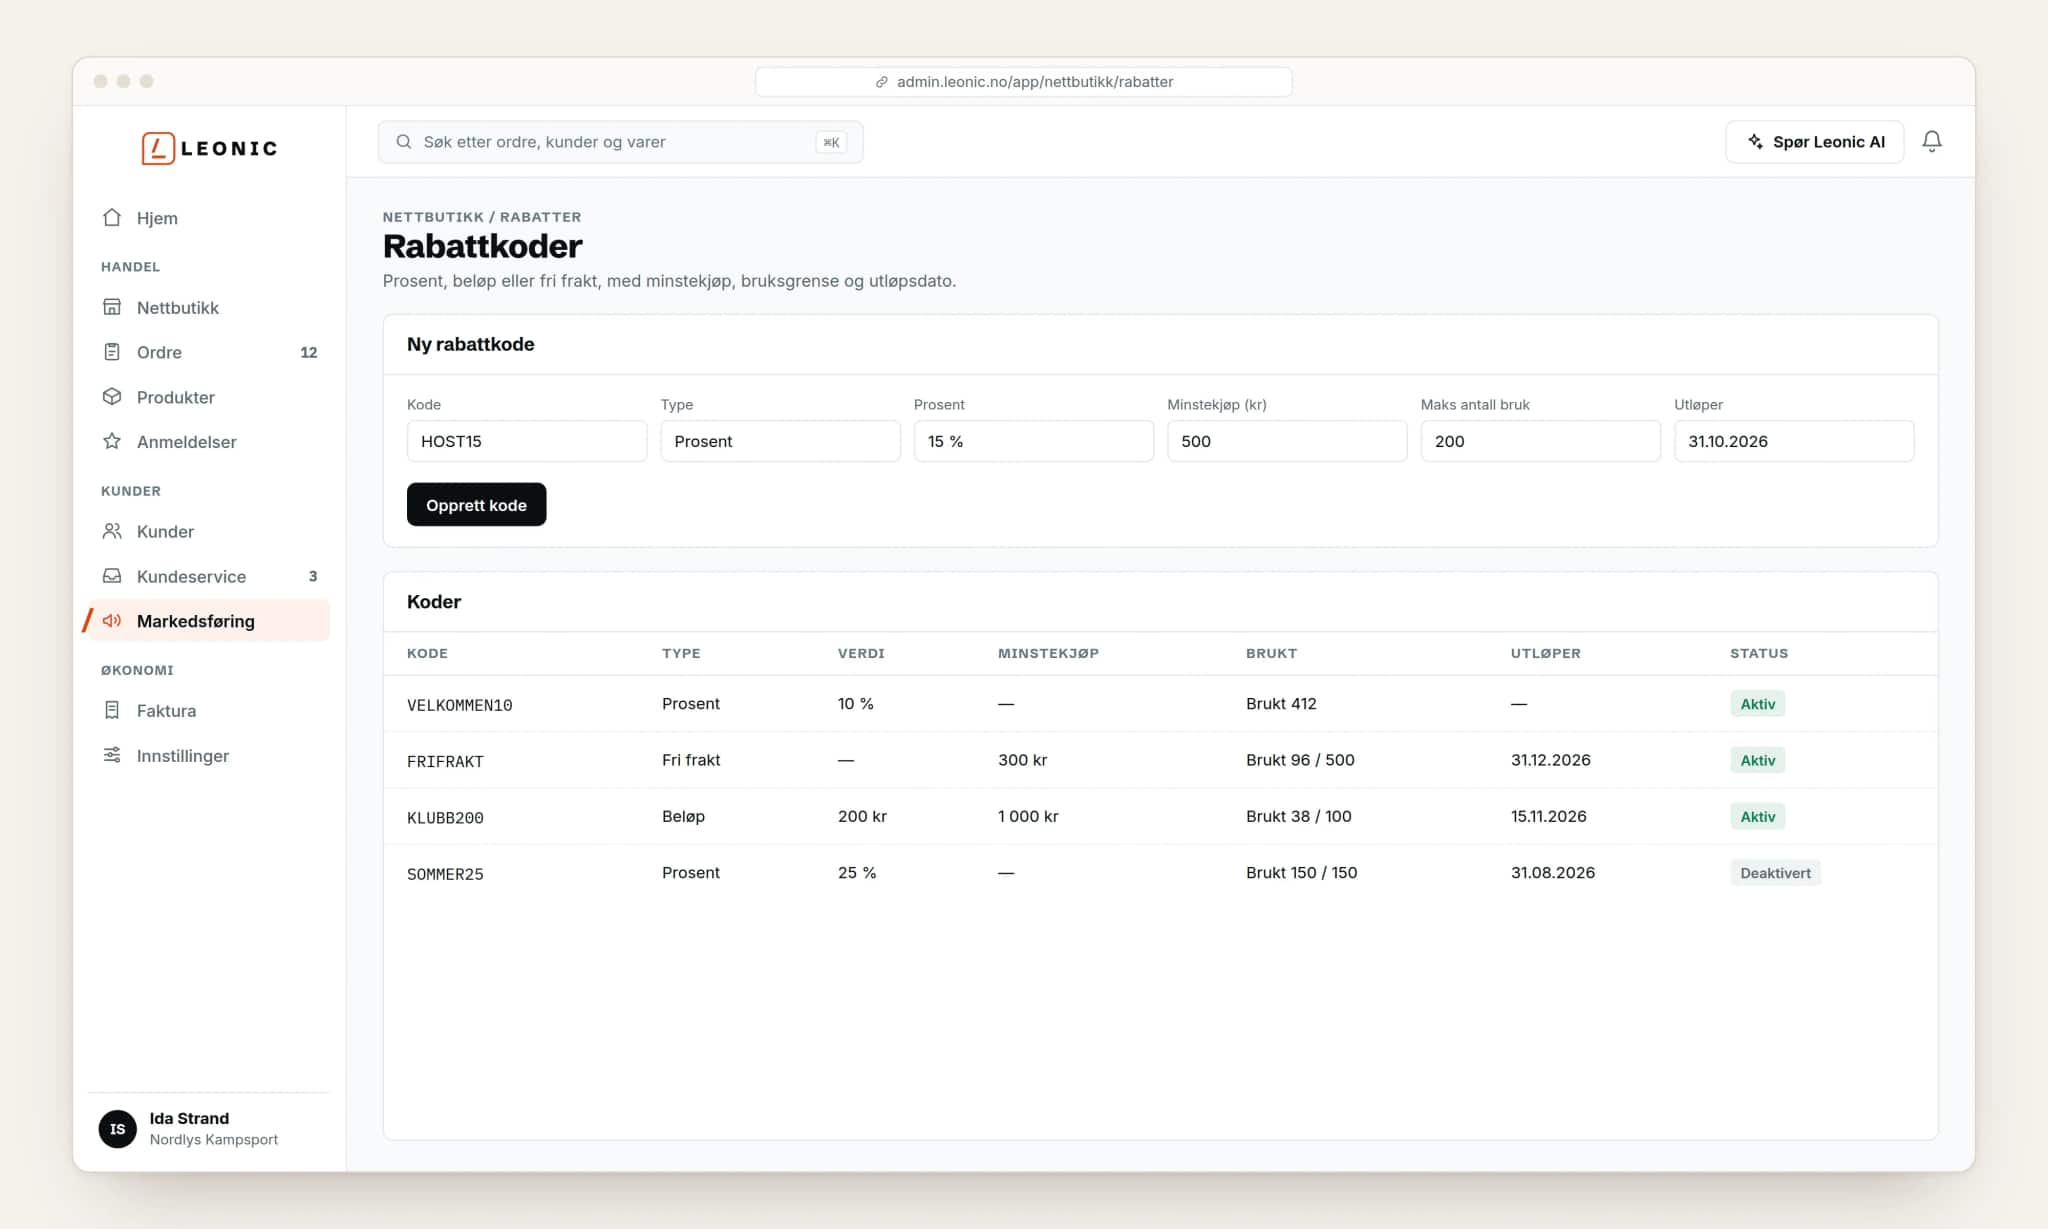The height and width of the screenshot is (1229, 2048).
Task: Click the Innstillinger sliders icon
Action: click(x=112, y=755)
